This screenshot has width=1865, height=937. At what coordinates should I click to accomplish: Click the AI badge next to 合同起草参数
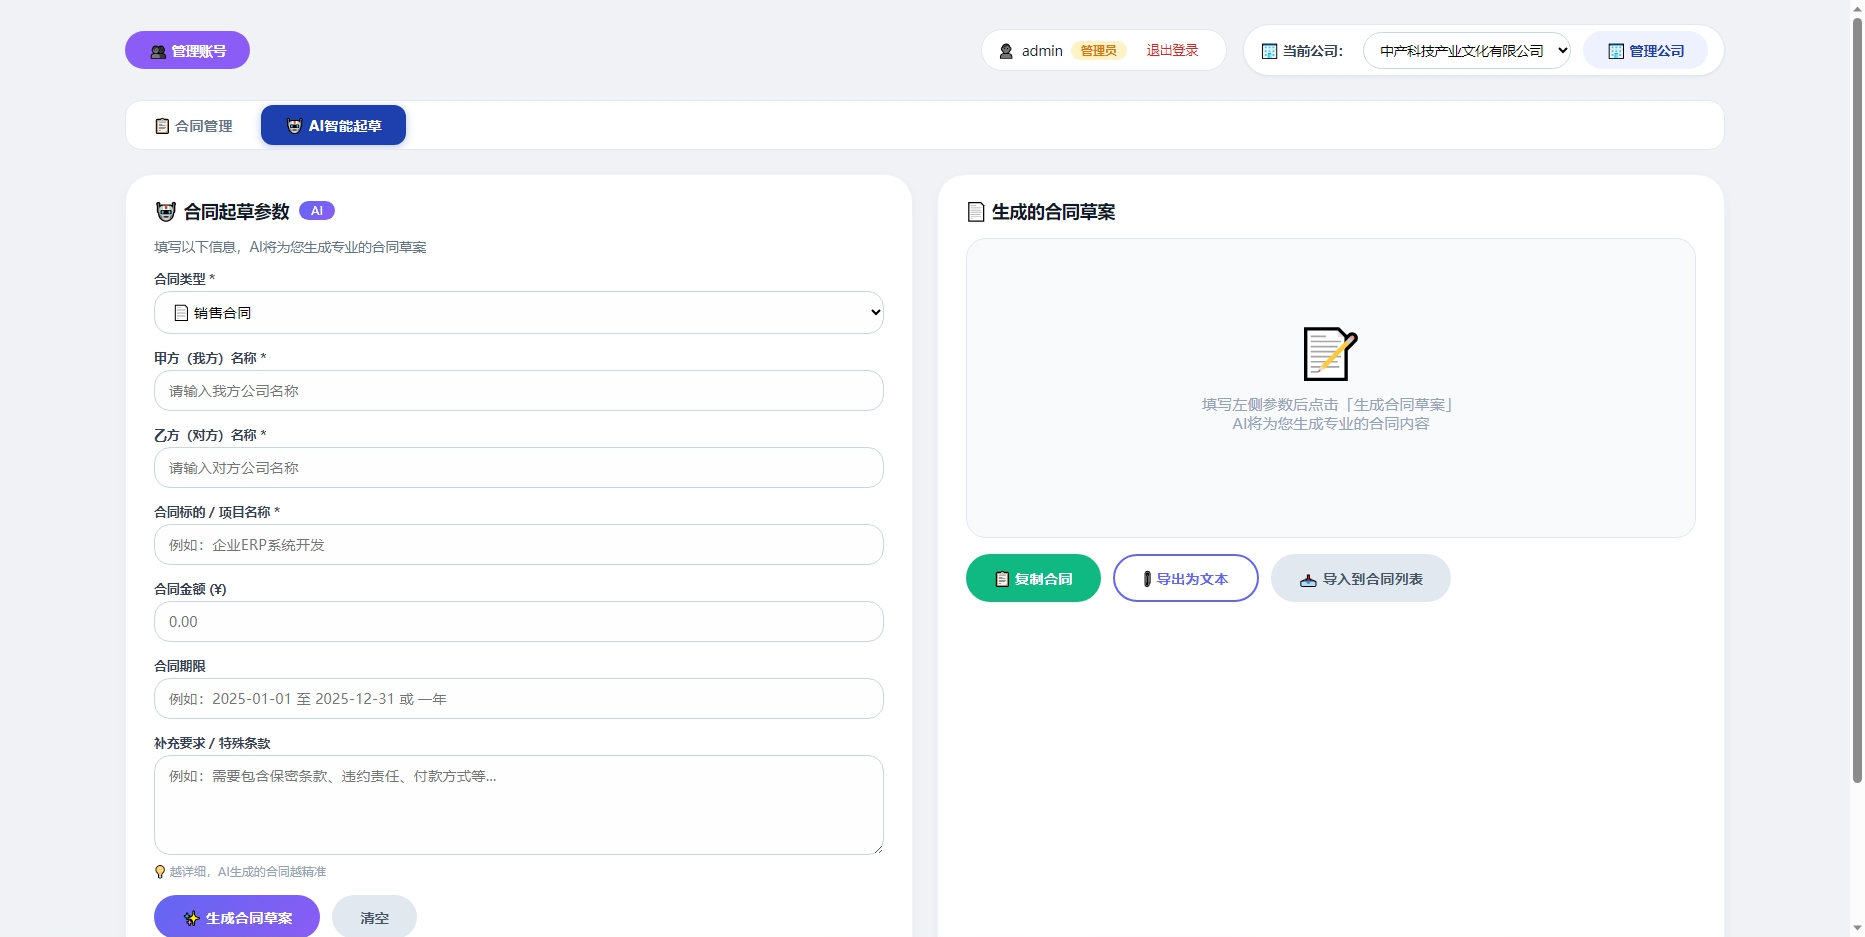tap(317, 211)
